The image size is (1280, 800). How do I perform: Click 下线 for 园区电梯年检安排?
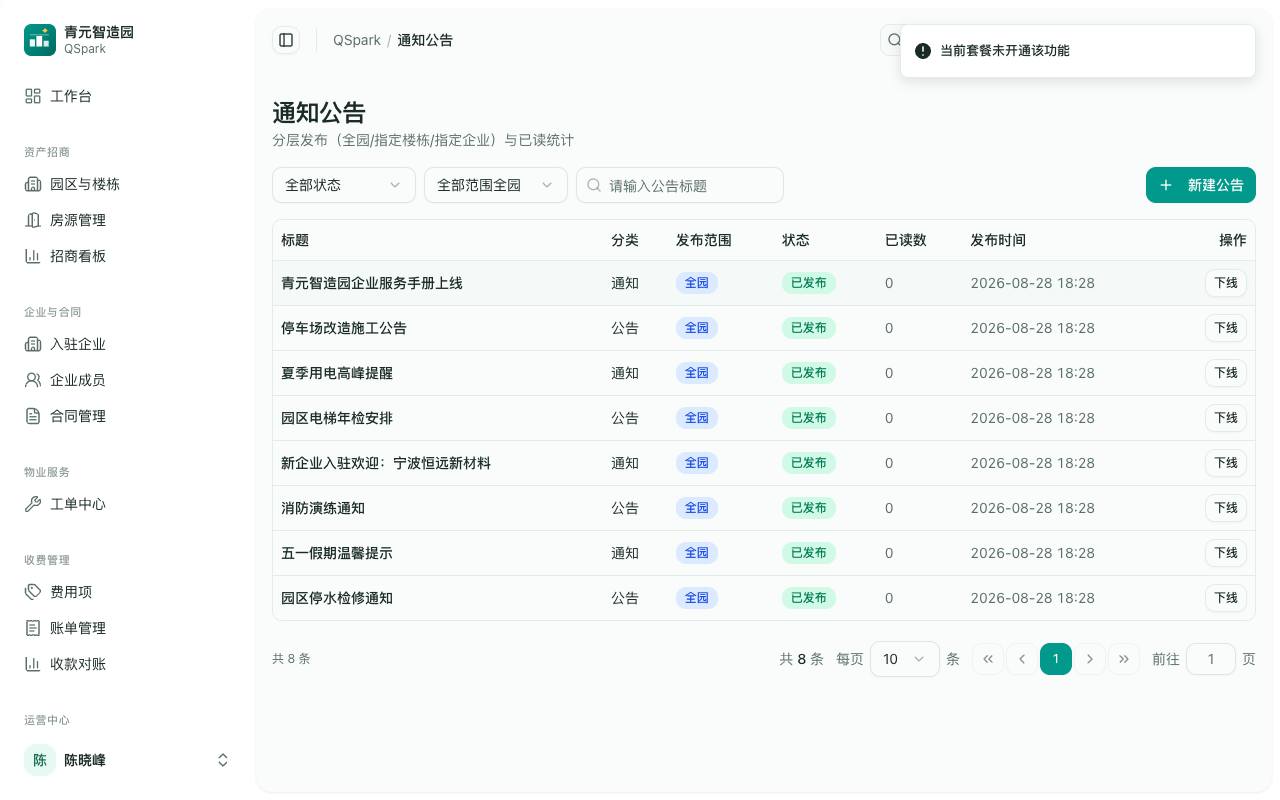pyautogui.click(x=1226, y=418)
